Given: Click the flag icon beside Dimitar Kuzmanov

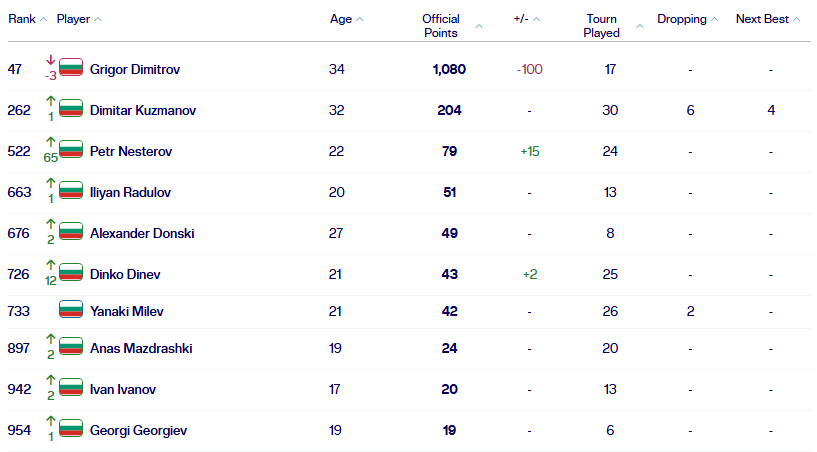Looking at the screenshot, I should pos(71,108).
